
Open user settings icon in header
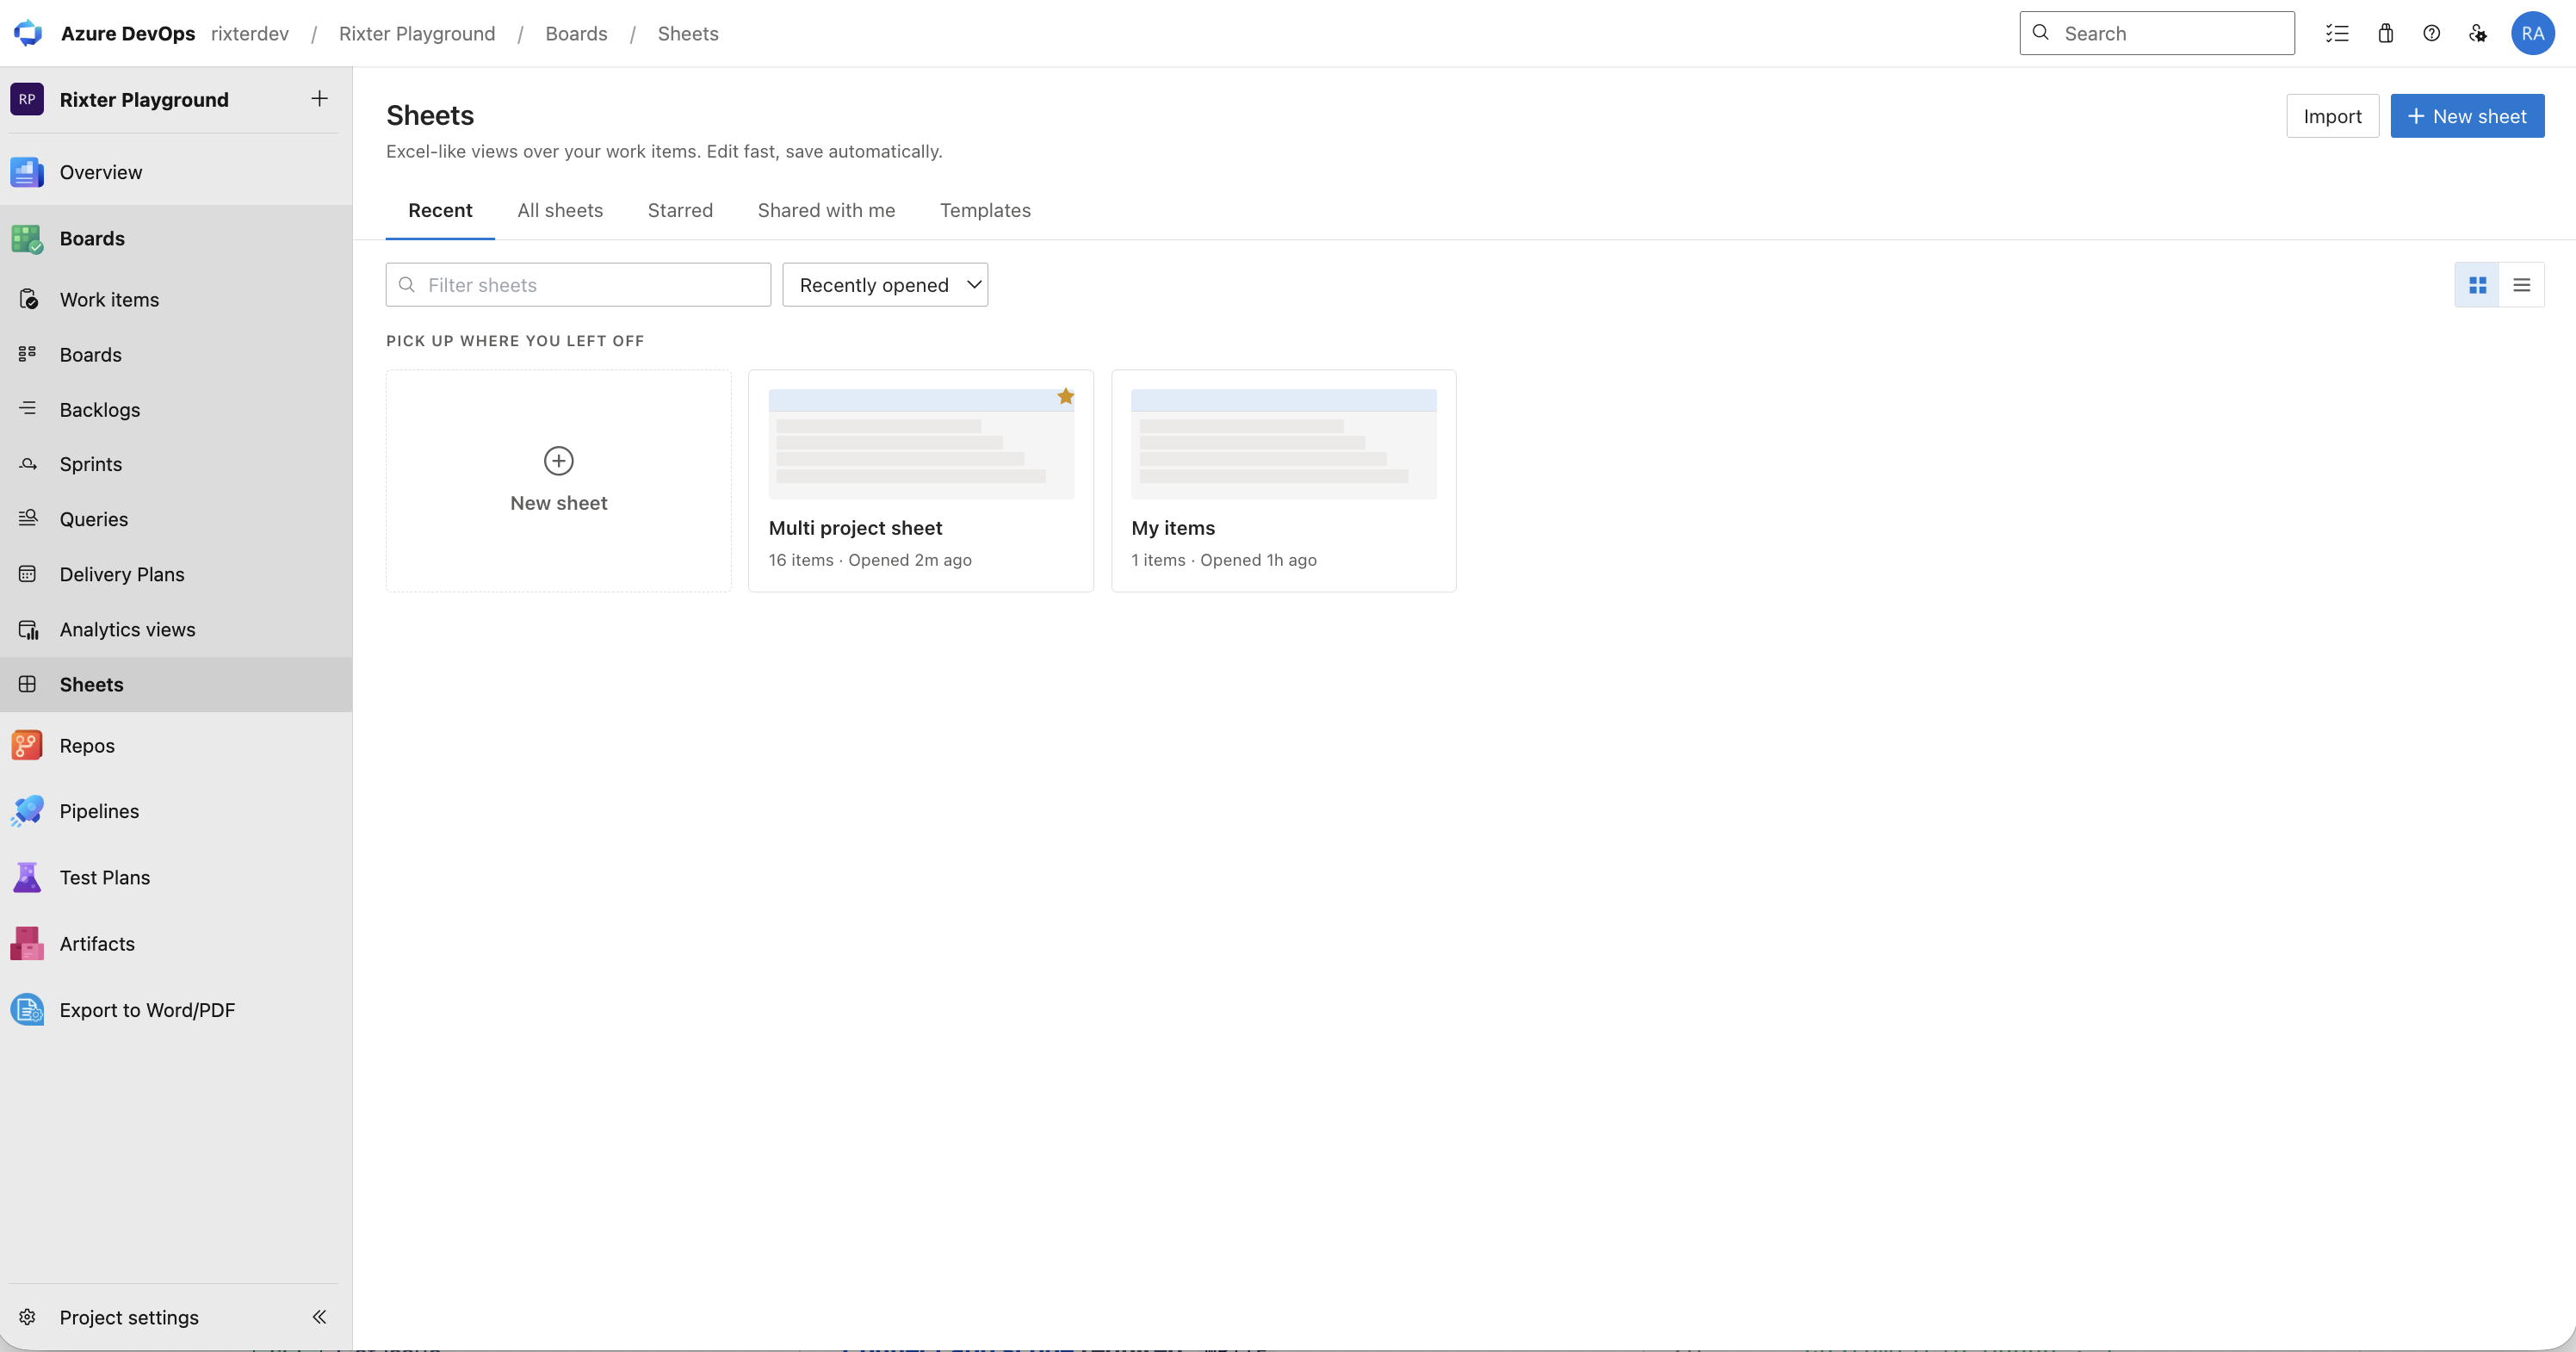pos(2477,33)
